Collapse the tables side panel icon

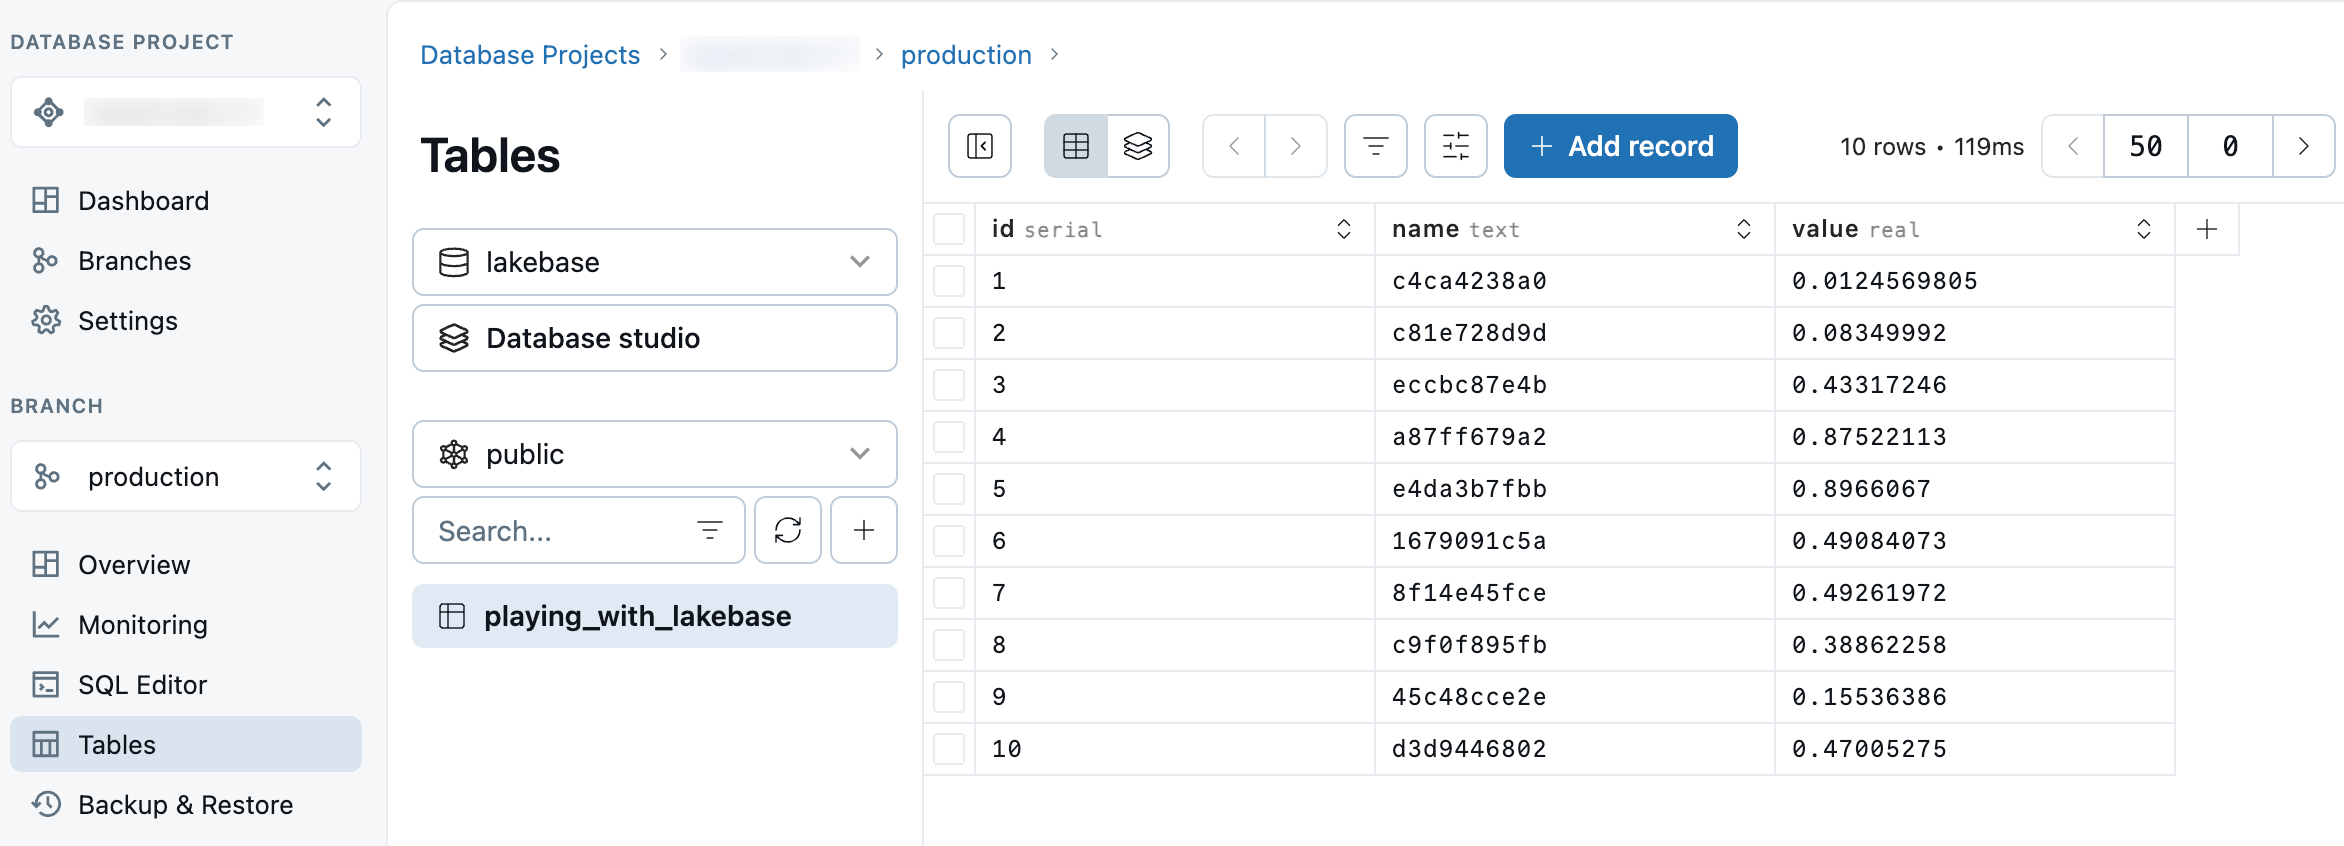click(980, 146)
